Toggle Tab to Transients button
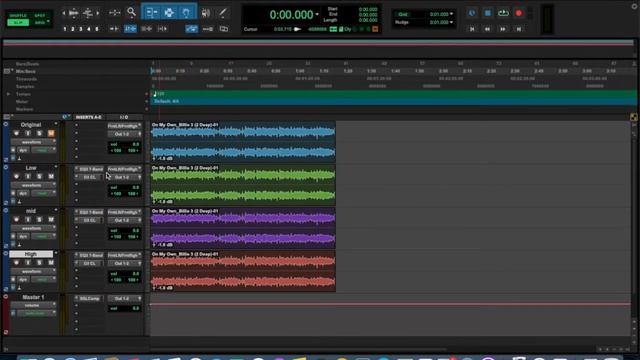Viewport: 640px width, 360px height. click(x=114, y=29)
